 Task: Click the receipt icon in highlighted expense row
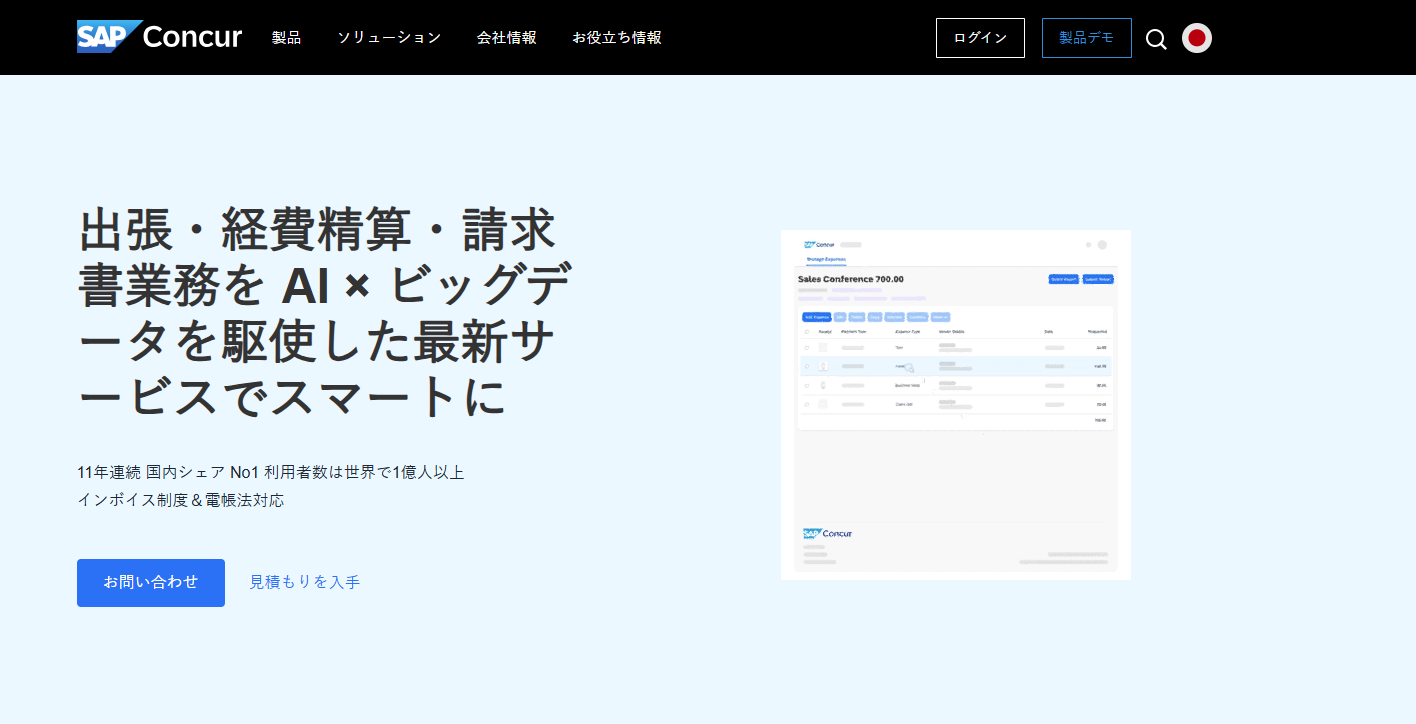coord(823,367)
